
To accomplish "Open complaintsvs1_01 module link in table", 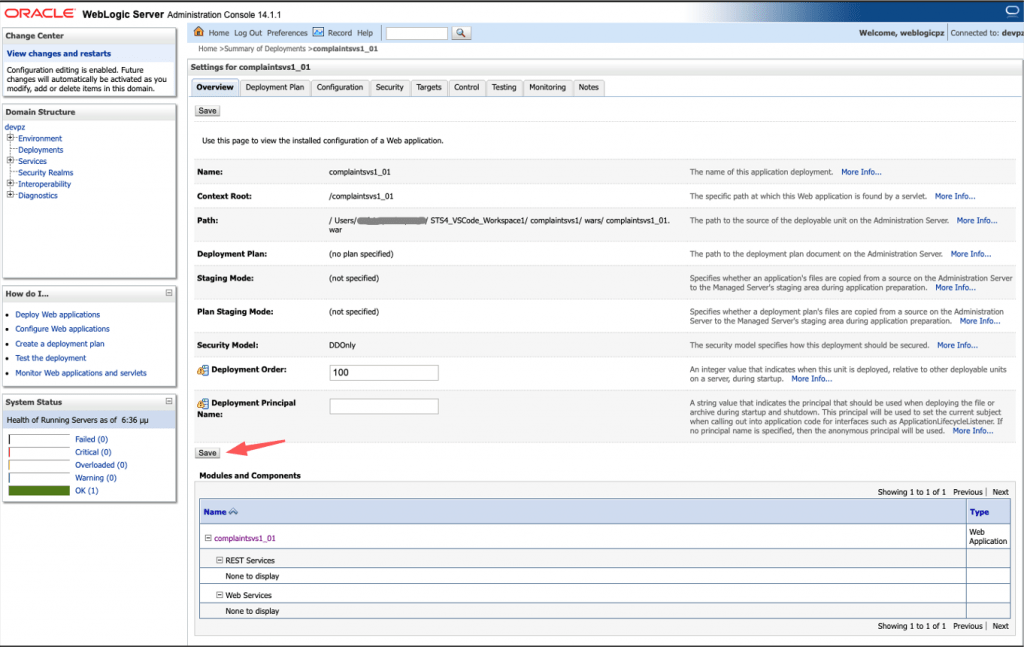I will 245,539.
